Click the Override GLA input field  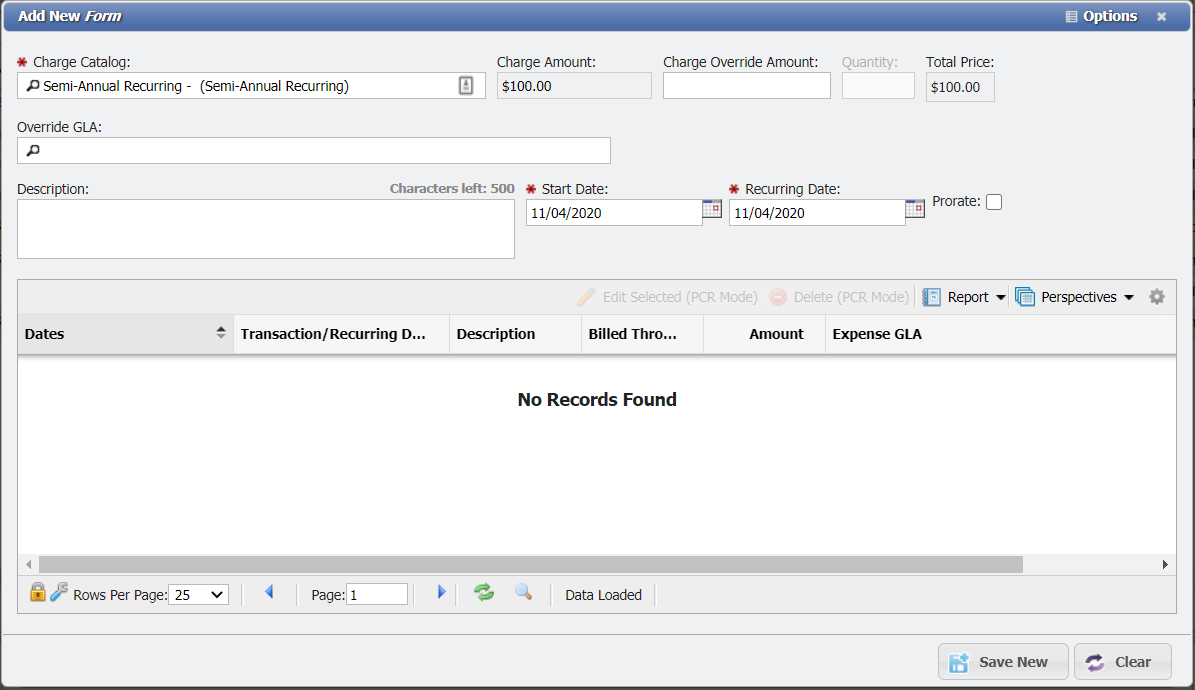point(314,150)
